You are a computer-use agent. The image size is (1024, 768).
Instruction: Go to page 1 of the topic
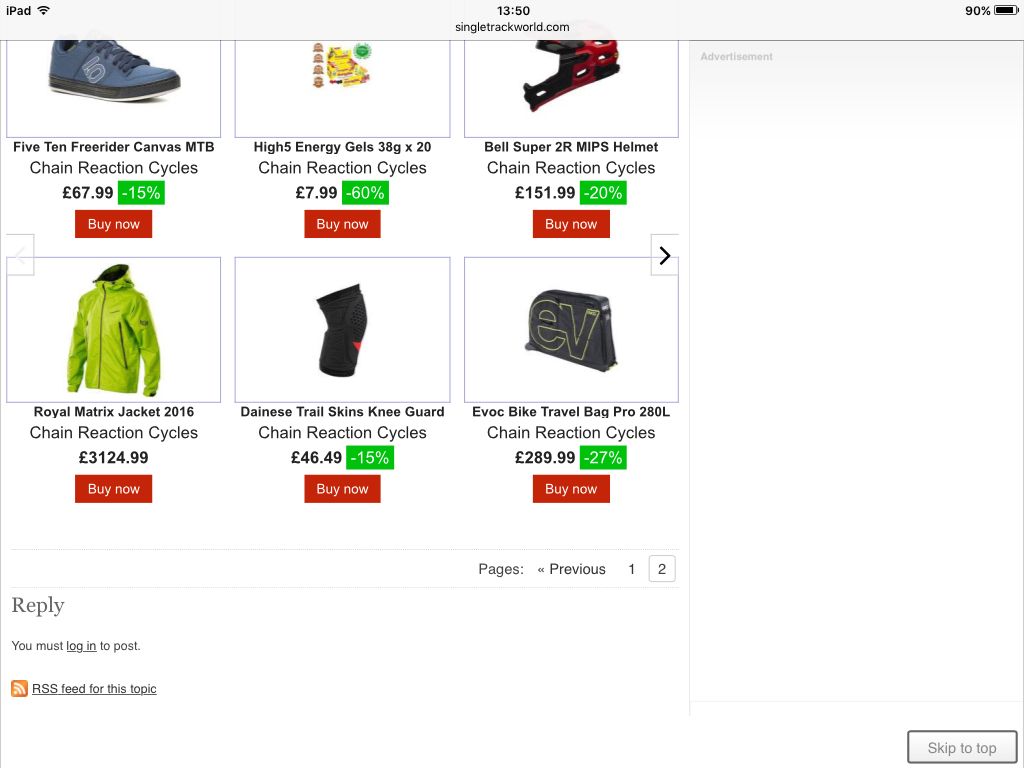631,569
